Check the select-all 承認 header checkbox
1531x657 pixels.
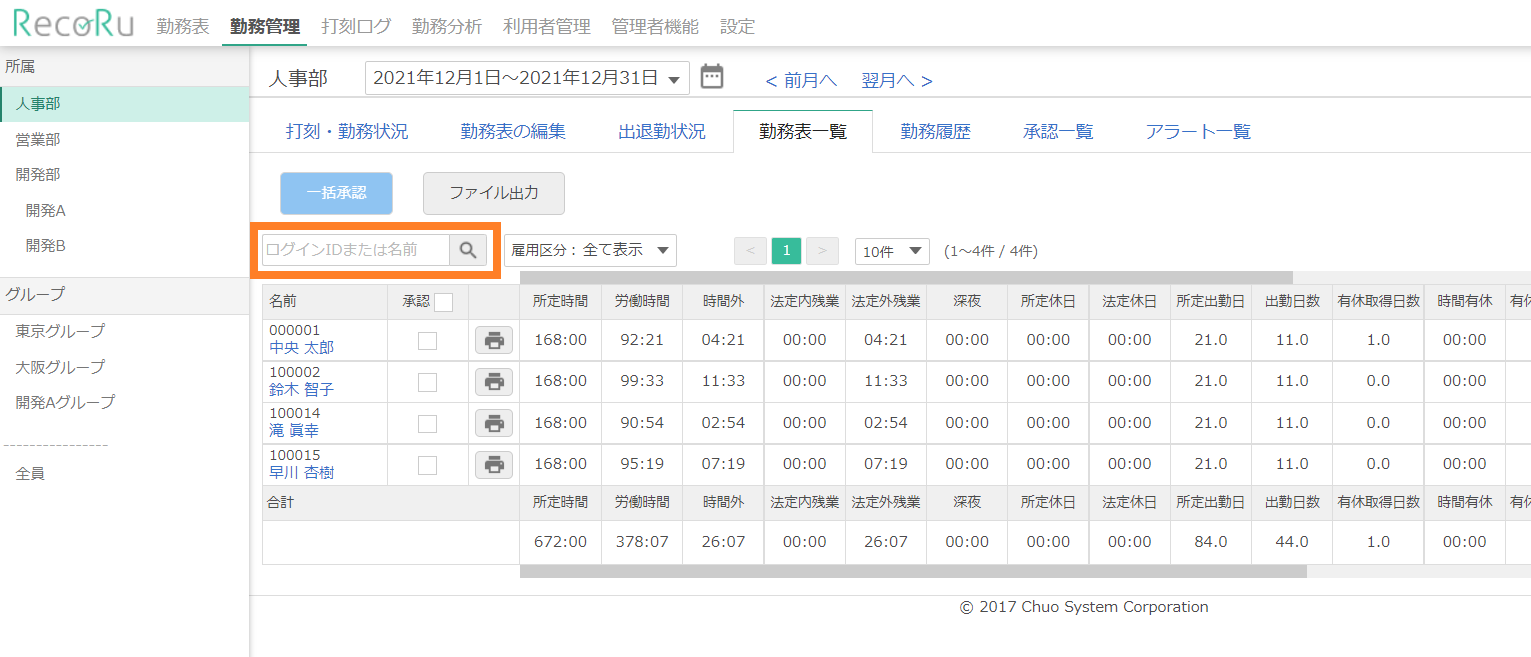pyautogui.click(x=443, y=302)
